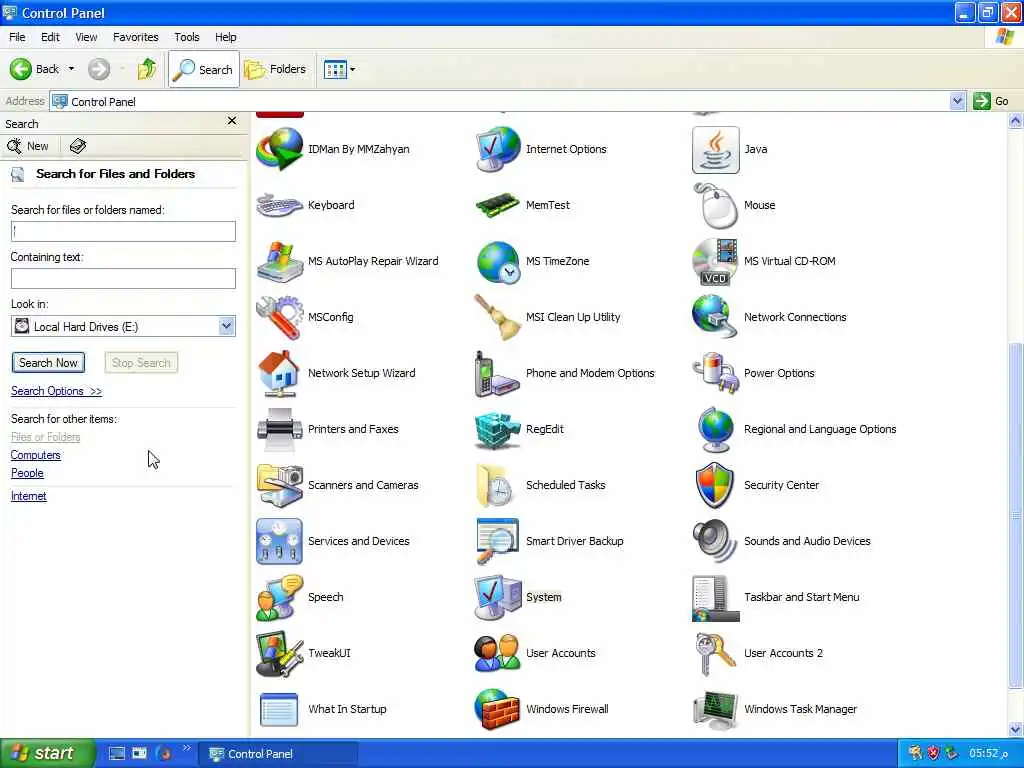Open the Mouse settings icon

click(x=716, y=205)
